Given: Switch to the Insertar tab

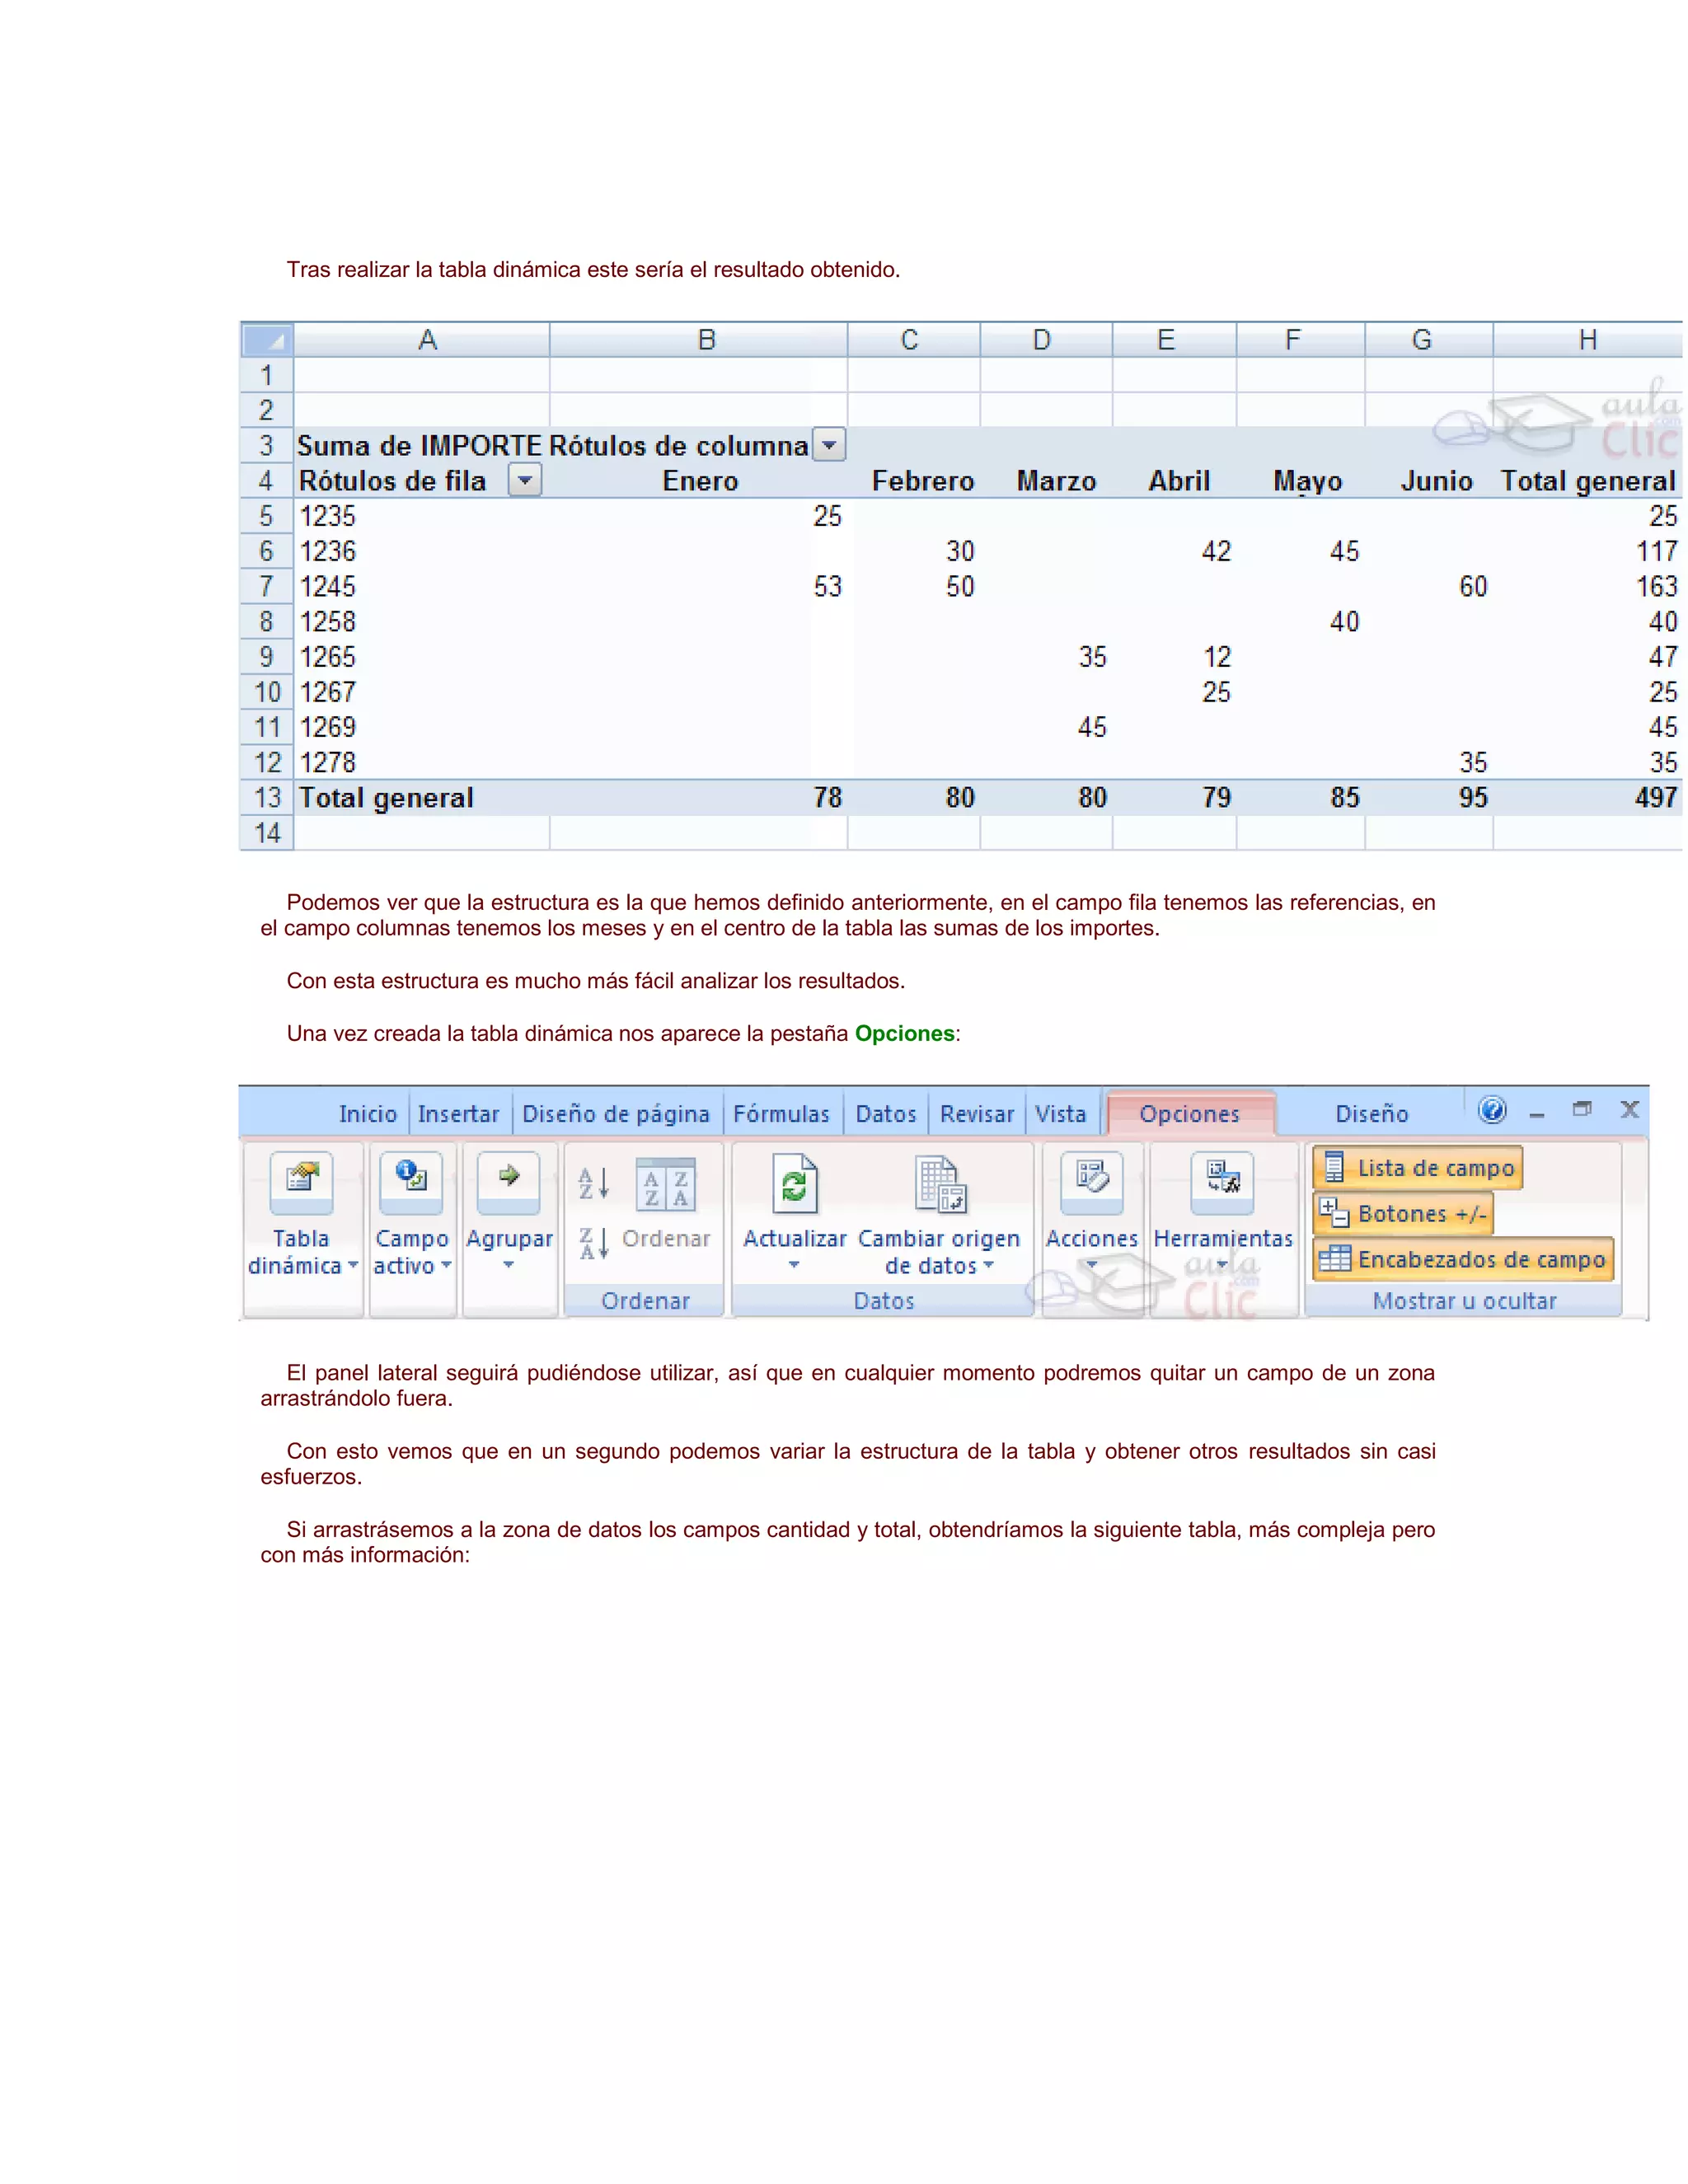Looking at the screenshot, I should tap(458, 1114).
